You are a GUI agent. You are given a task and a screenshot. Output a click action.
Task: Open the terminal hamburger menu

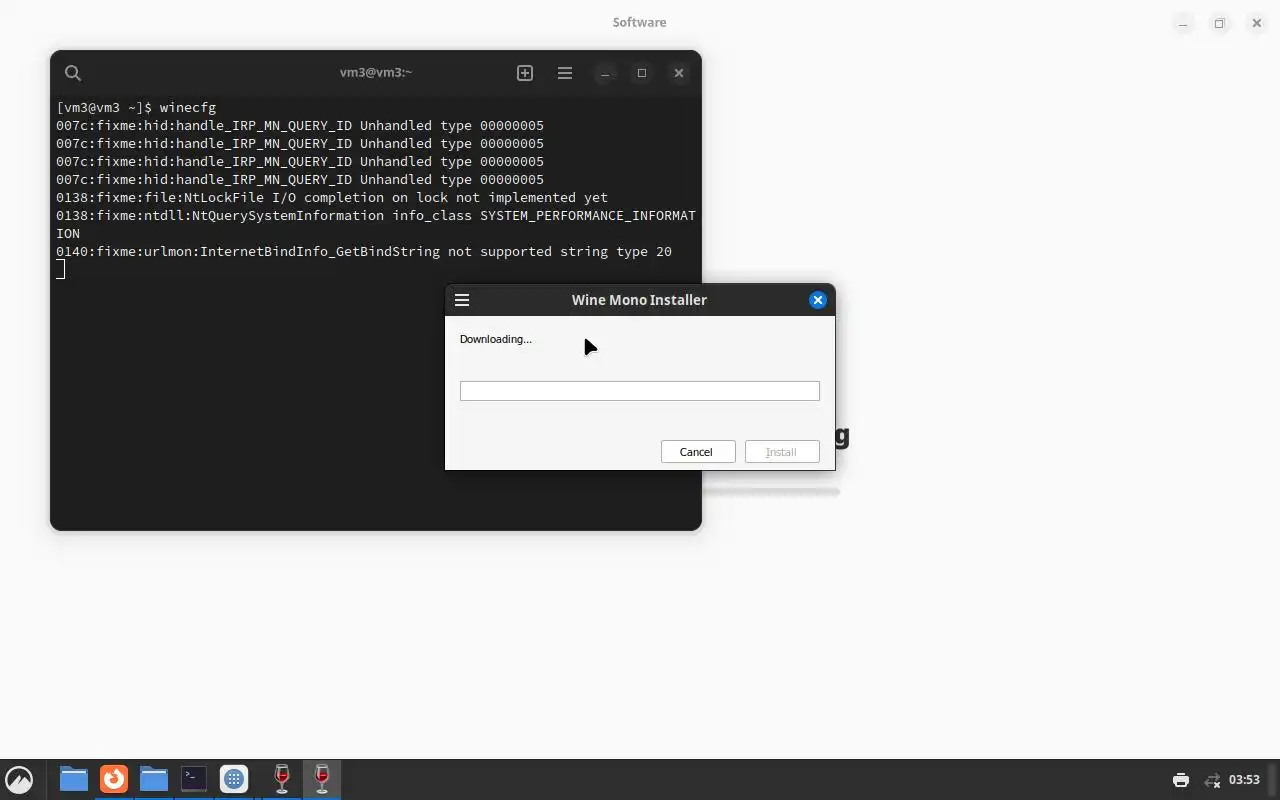[x=565, y=73]
